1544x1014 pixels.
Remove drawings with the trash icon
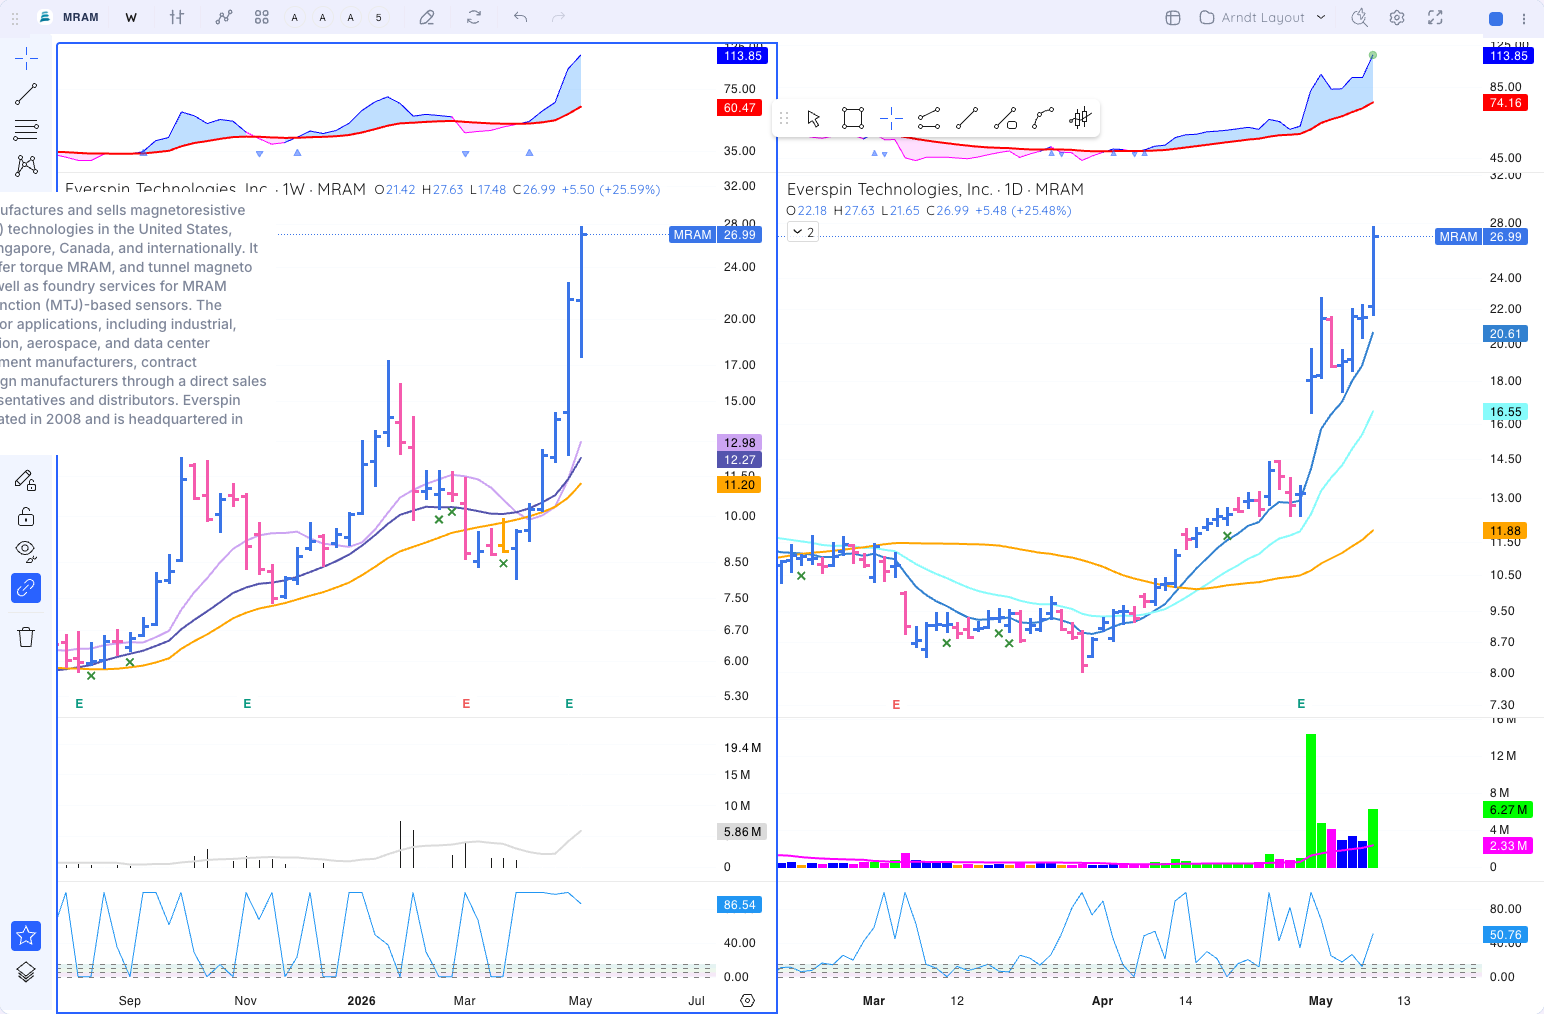pos(26,637)
